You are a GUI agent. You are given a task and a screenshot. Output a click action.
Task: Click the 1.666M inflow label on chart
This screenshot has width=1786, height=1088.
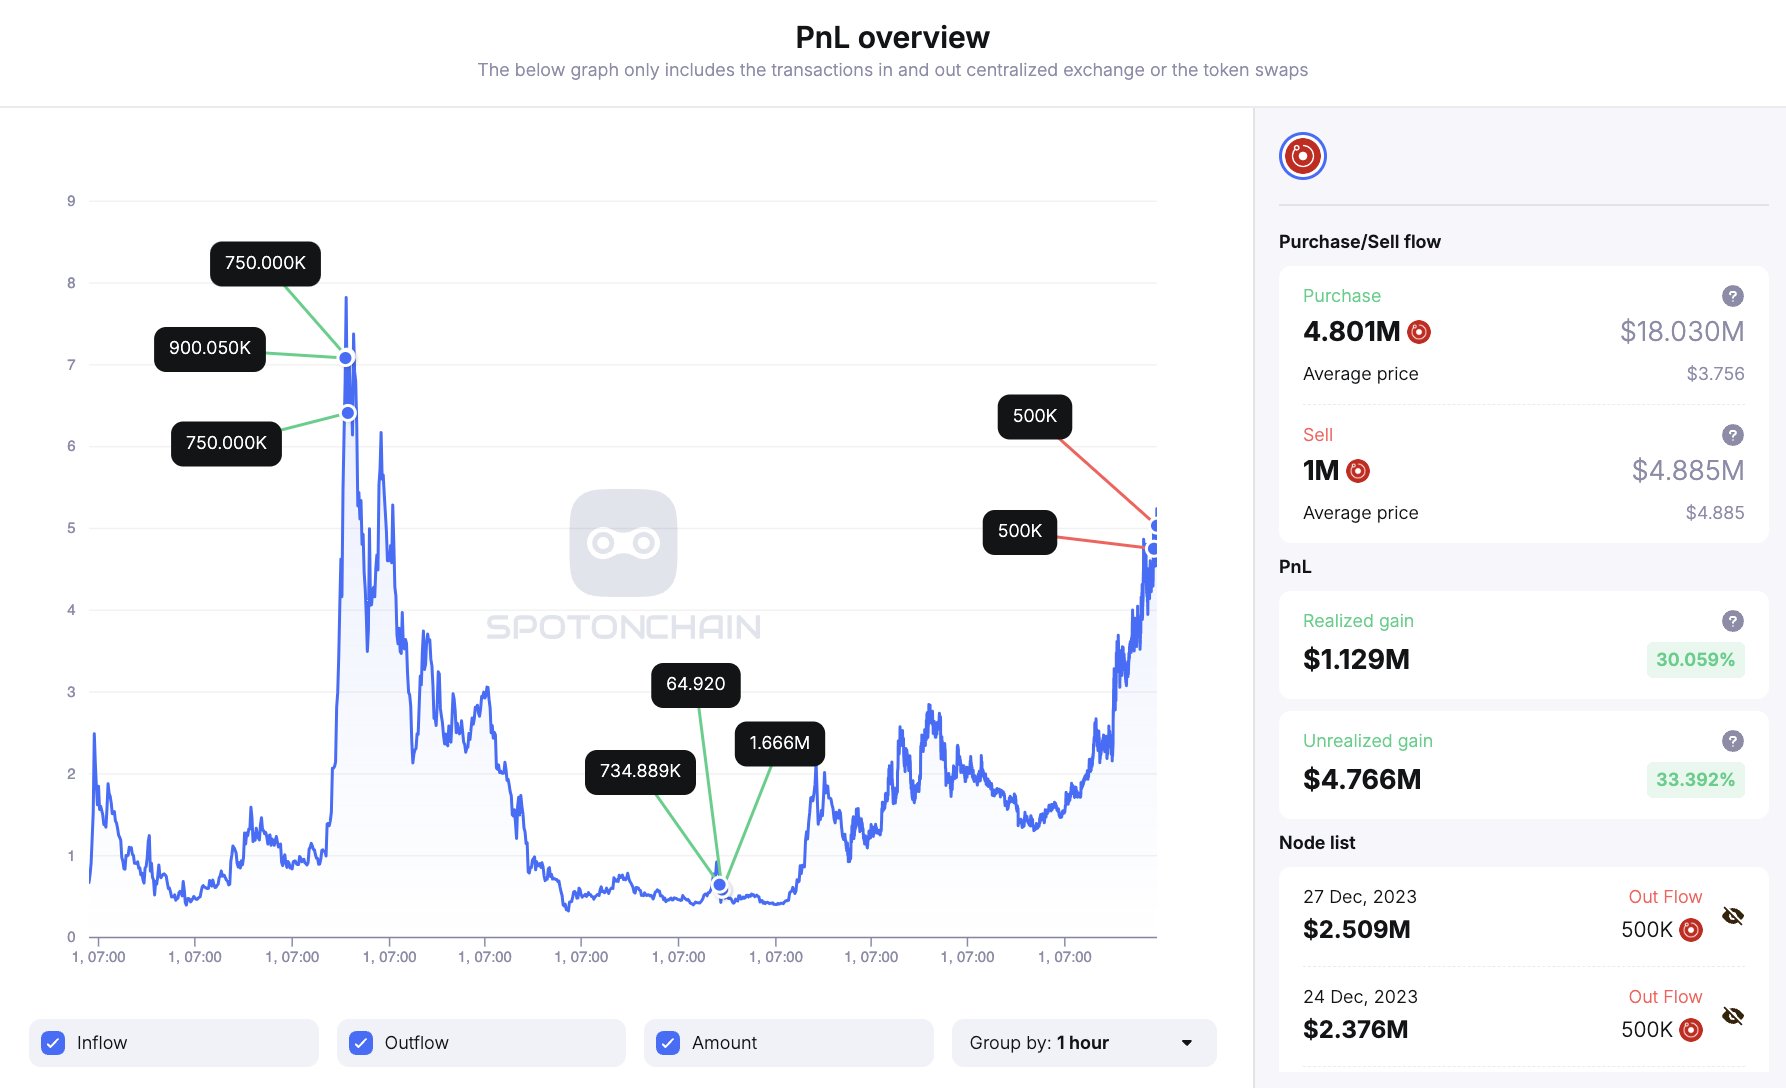[x=779, y=743]
